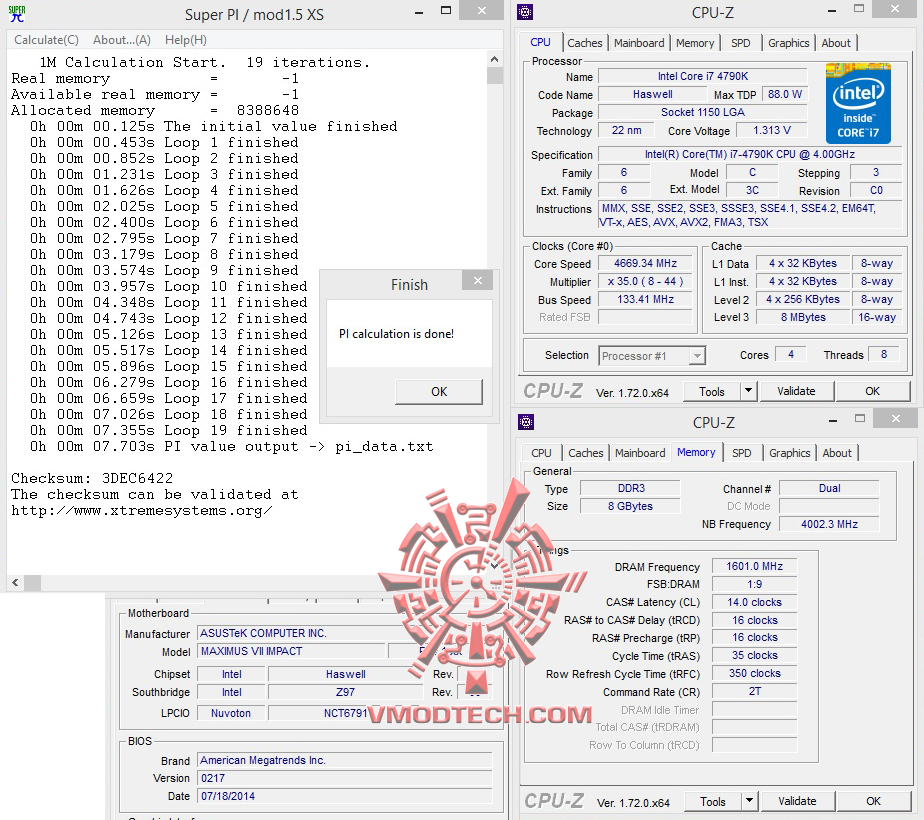The image size is (924, 820).
Task: Click Tools button in lower CPU-Z window
Action: click(712, 802)
